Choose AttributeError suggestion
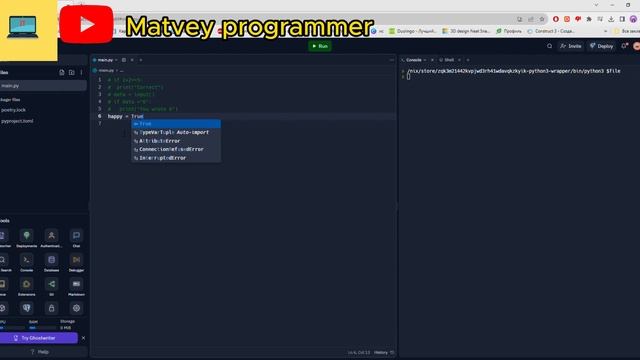The width and height of the screenshot is (640, 360). (176, 141)
